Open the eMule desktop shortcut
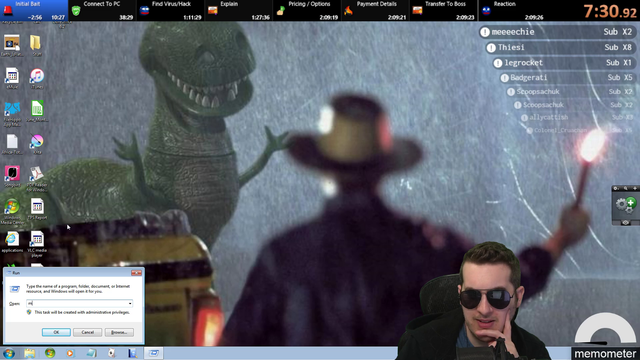Viewport: 640px width, 360px height. (x=12, y=78)
